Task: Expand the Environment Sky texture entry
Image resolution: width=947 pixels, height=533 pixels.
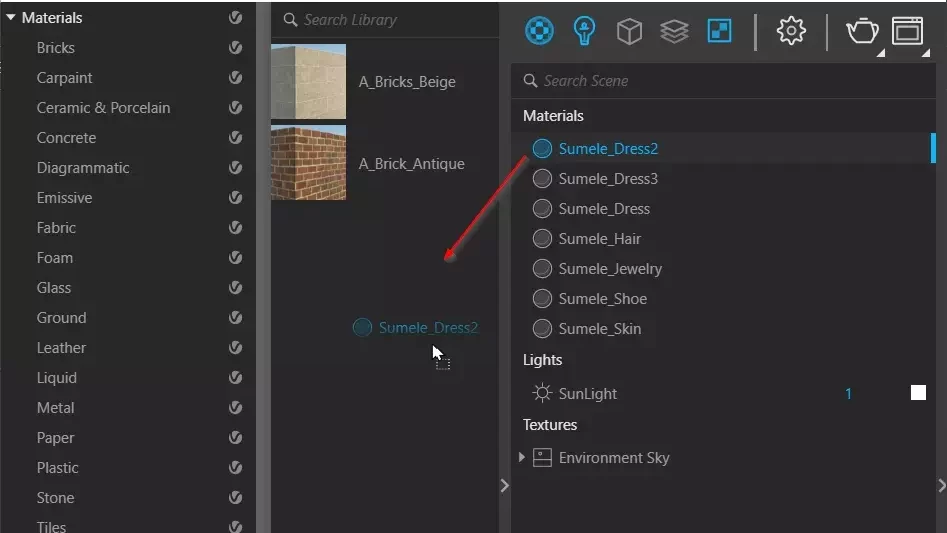Action: pos(522,458)
